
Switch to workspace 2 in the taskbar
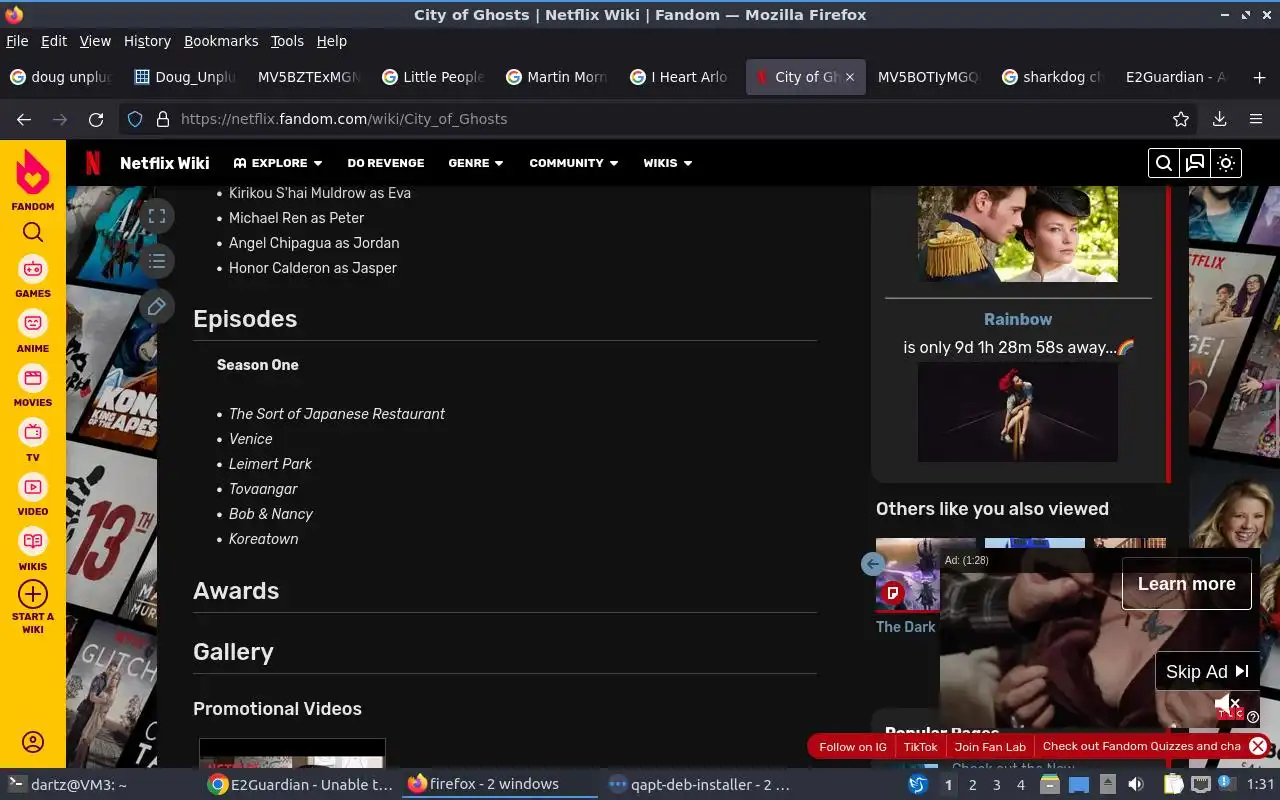click(x=972, y=785)
